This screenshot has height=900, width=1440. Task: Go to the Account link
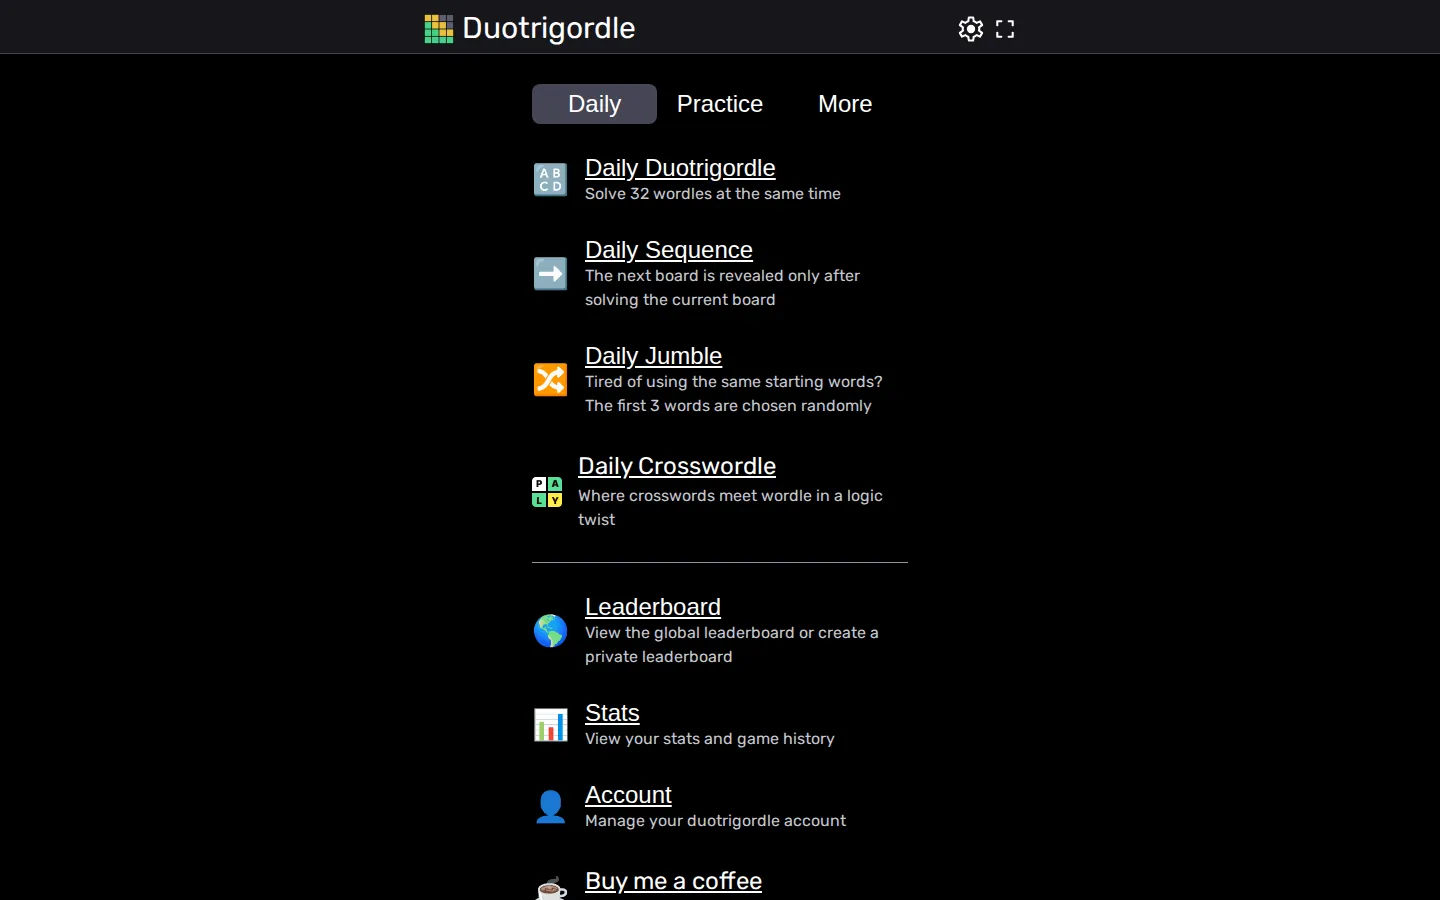tap(628, 795)
